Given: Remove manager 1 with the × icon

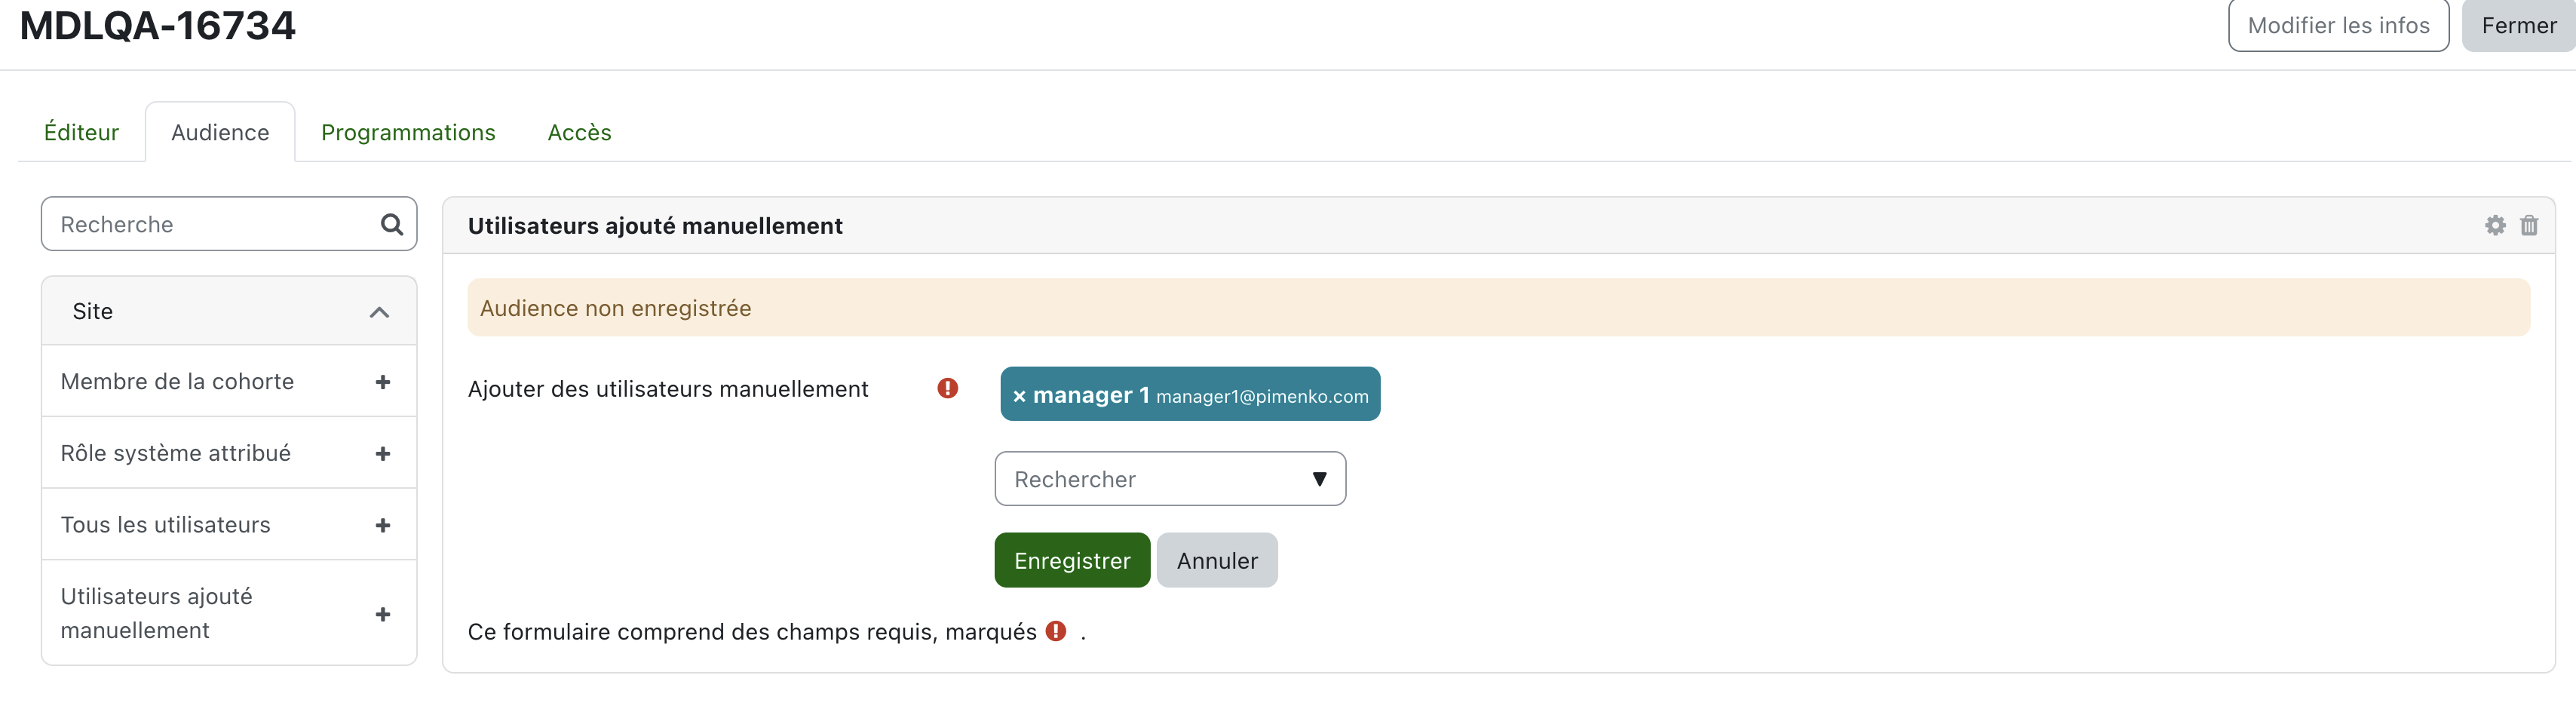Looking at the screenshot, I should (1019, 396).
